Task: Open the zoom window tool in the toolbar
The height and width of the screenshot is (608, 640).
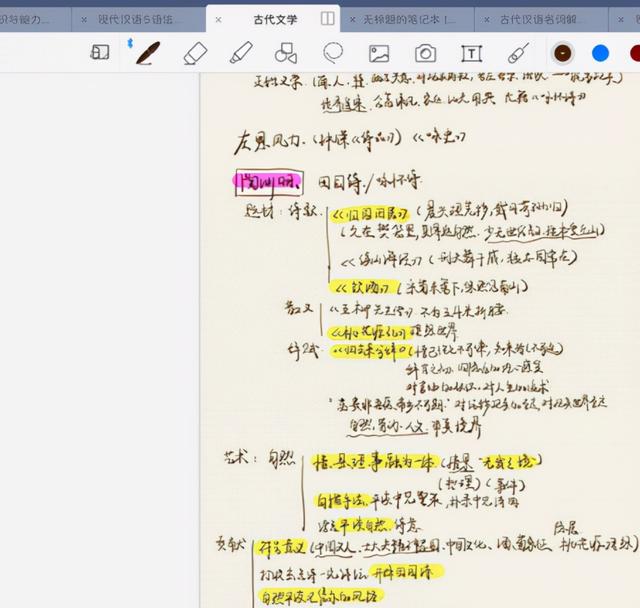Action: coord(100,53)
